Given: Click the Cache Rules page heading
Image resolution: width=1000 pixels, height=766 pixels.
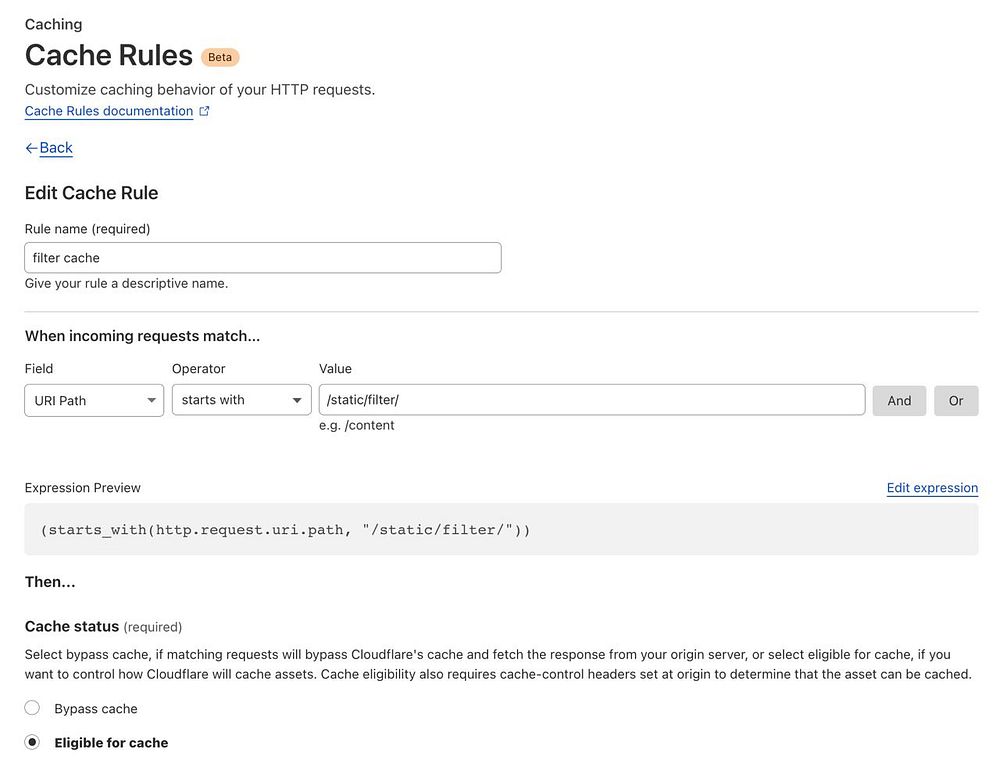Looking at the screenshot, I should 108,55.
